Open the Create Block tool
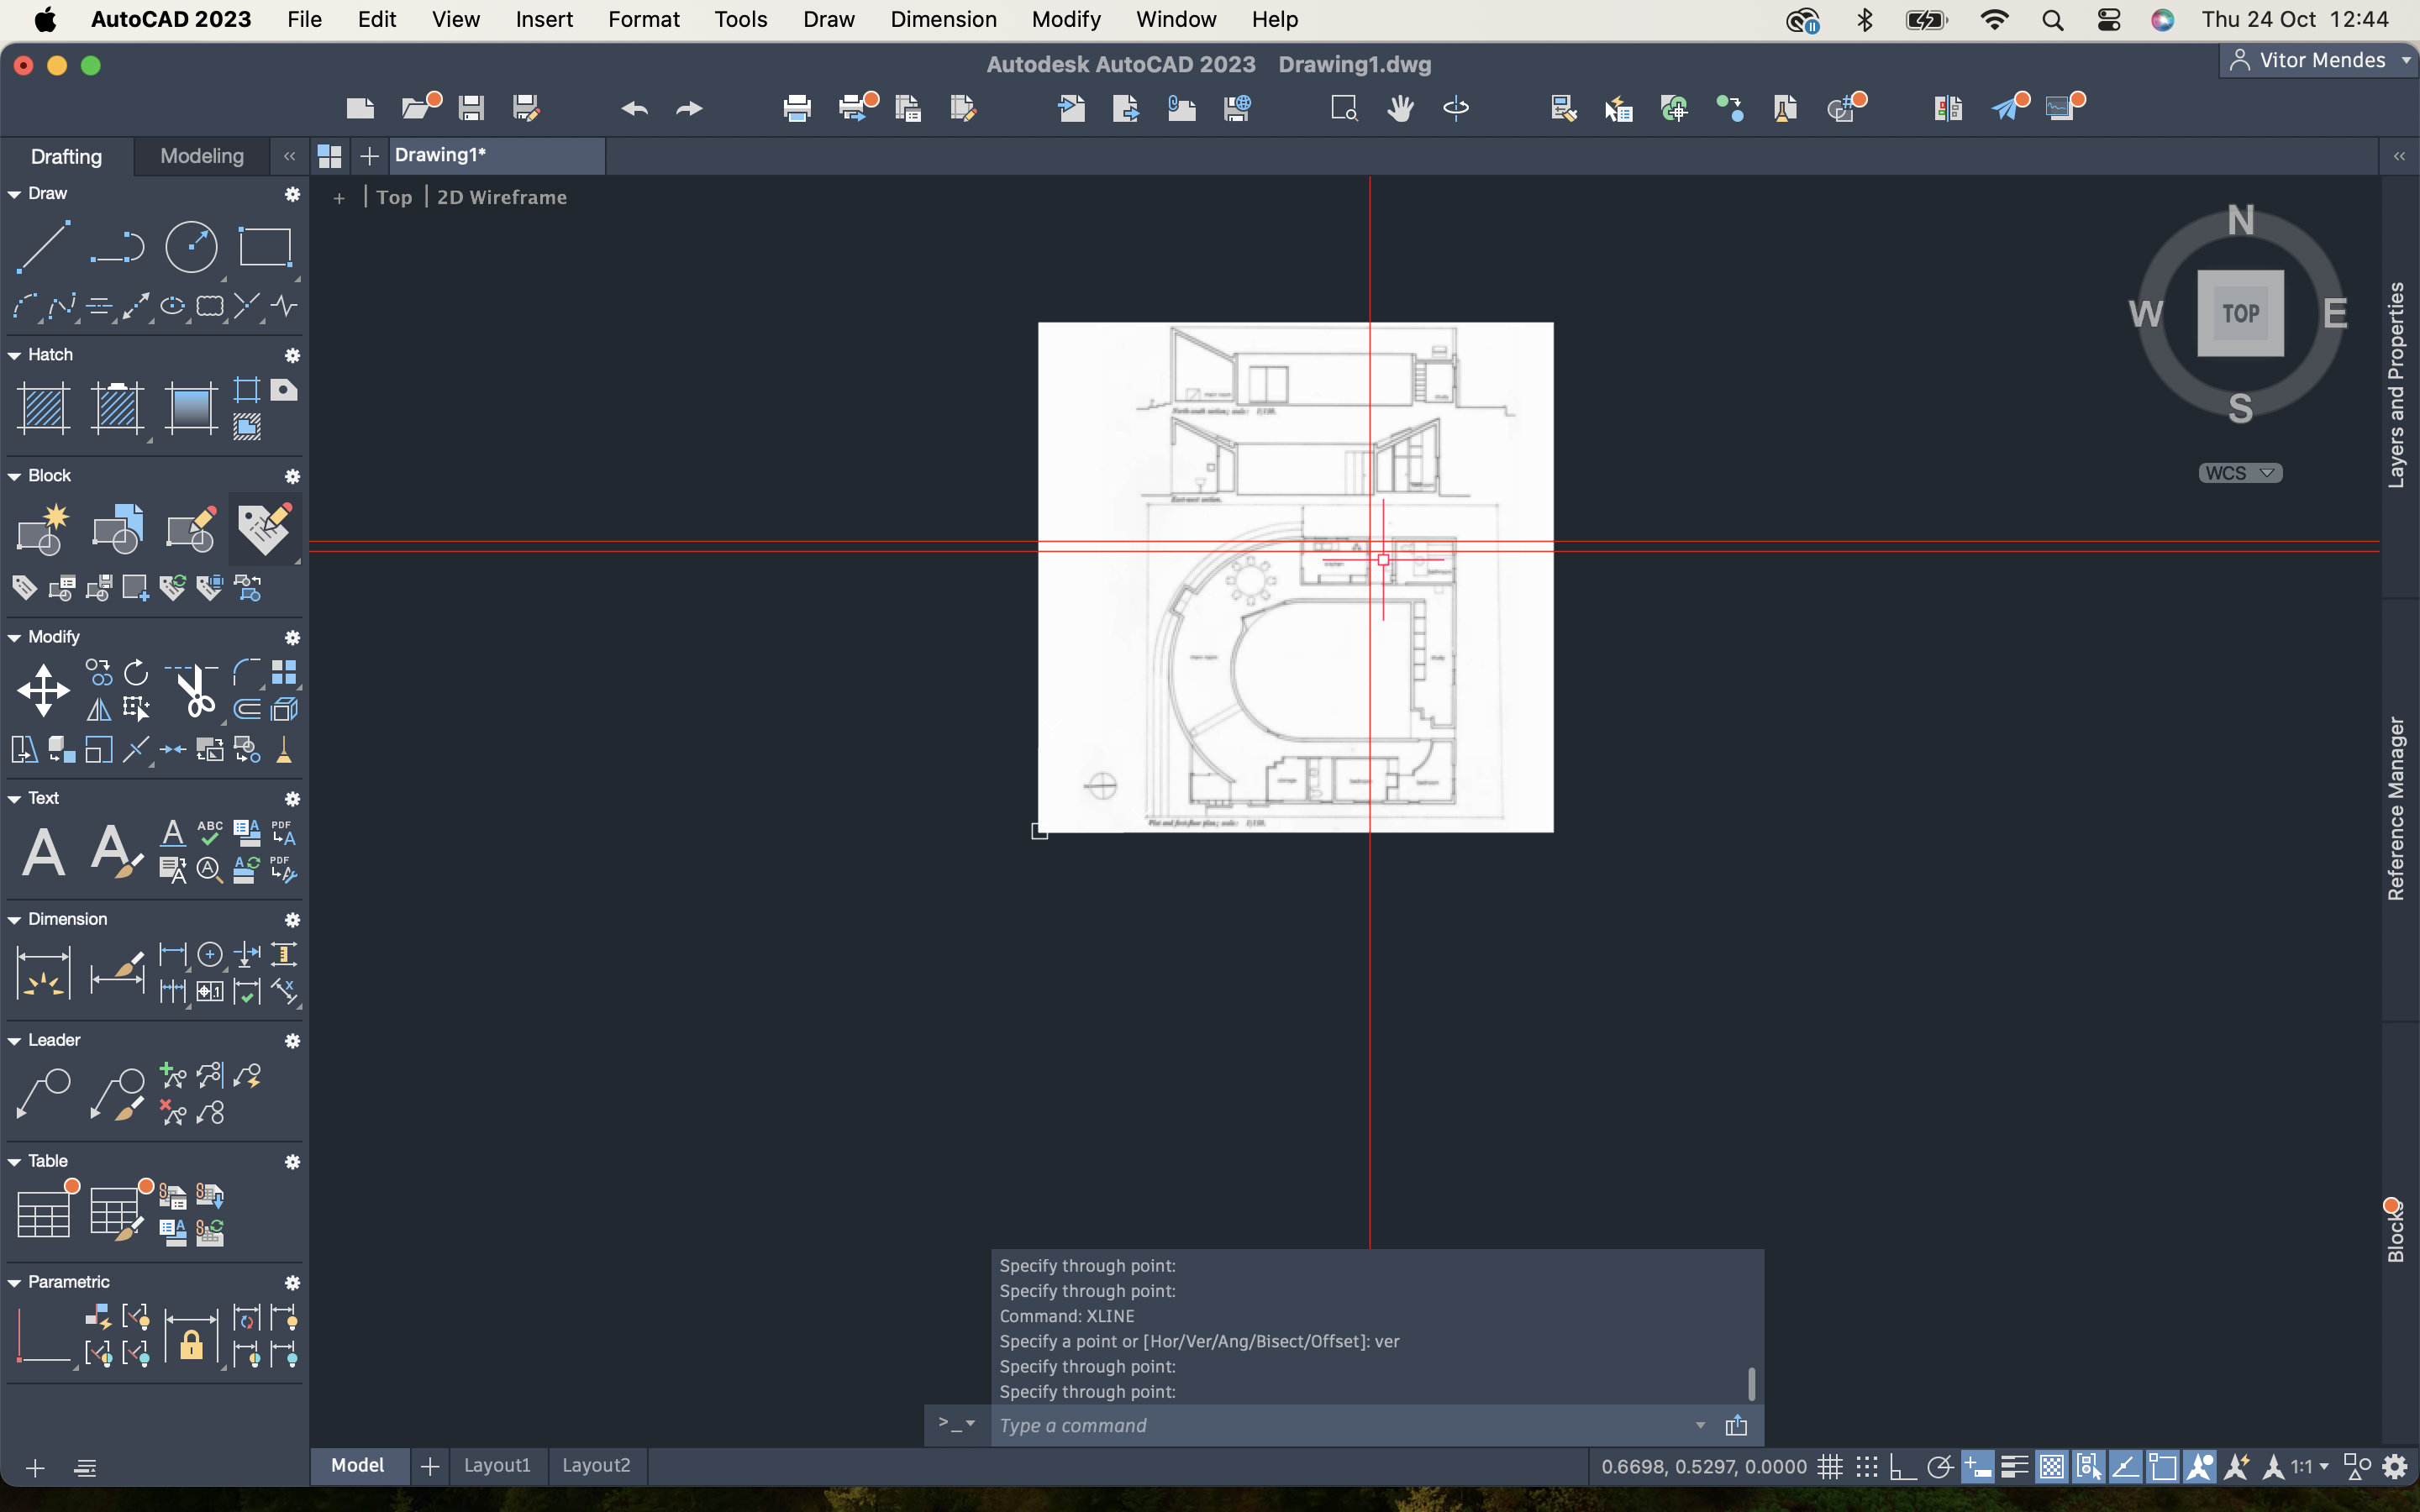 [43, 529]
